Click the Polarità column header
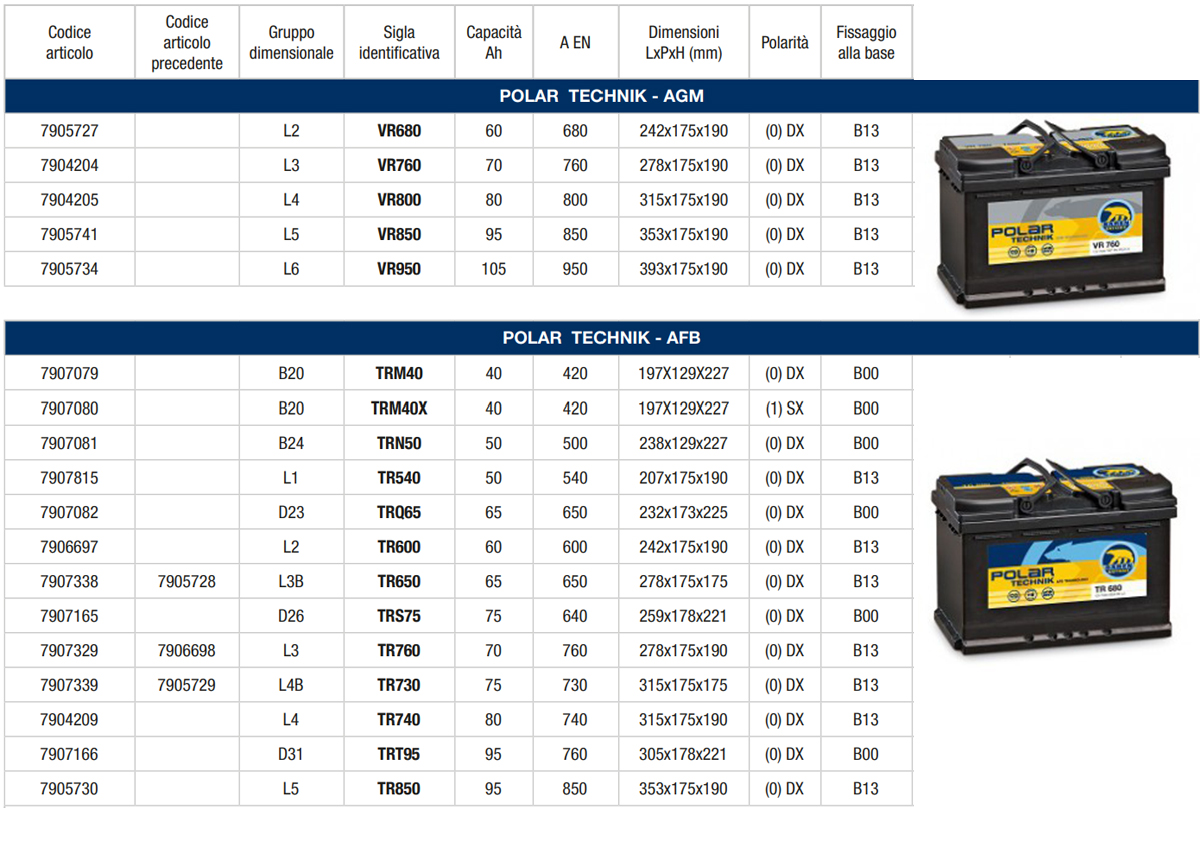1200x844 pixels. click(785, 43)
